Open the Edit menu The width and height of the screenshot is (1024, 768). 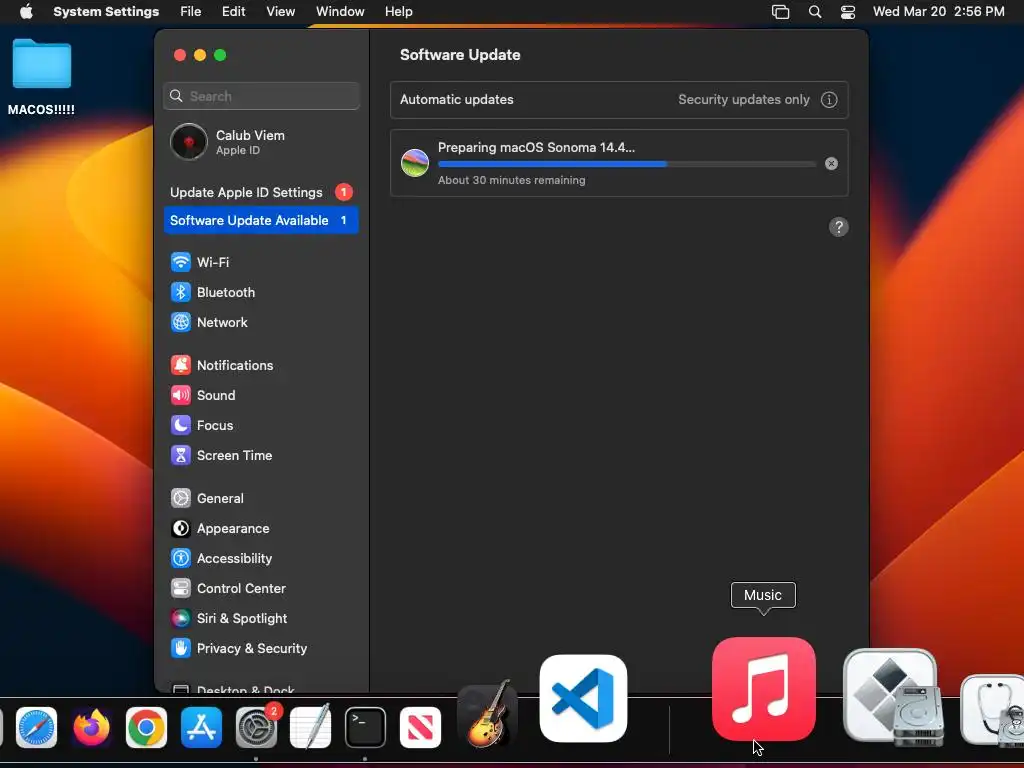233,12
